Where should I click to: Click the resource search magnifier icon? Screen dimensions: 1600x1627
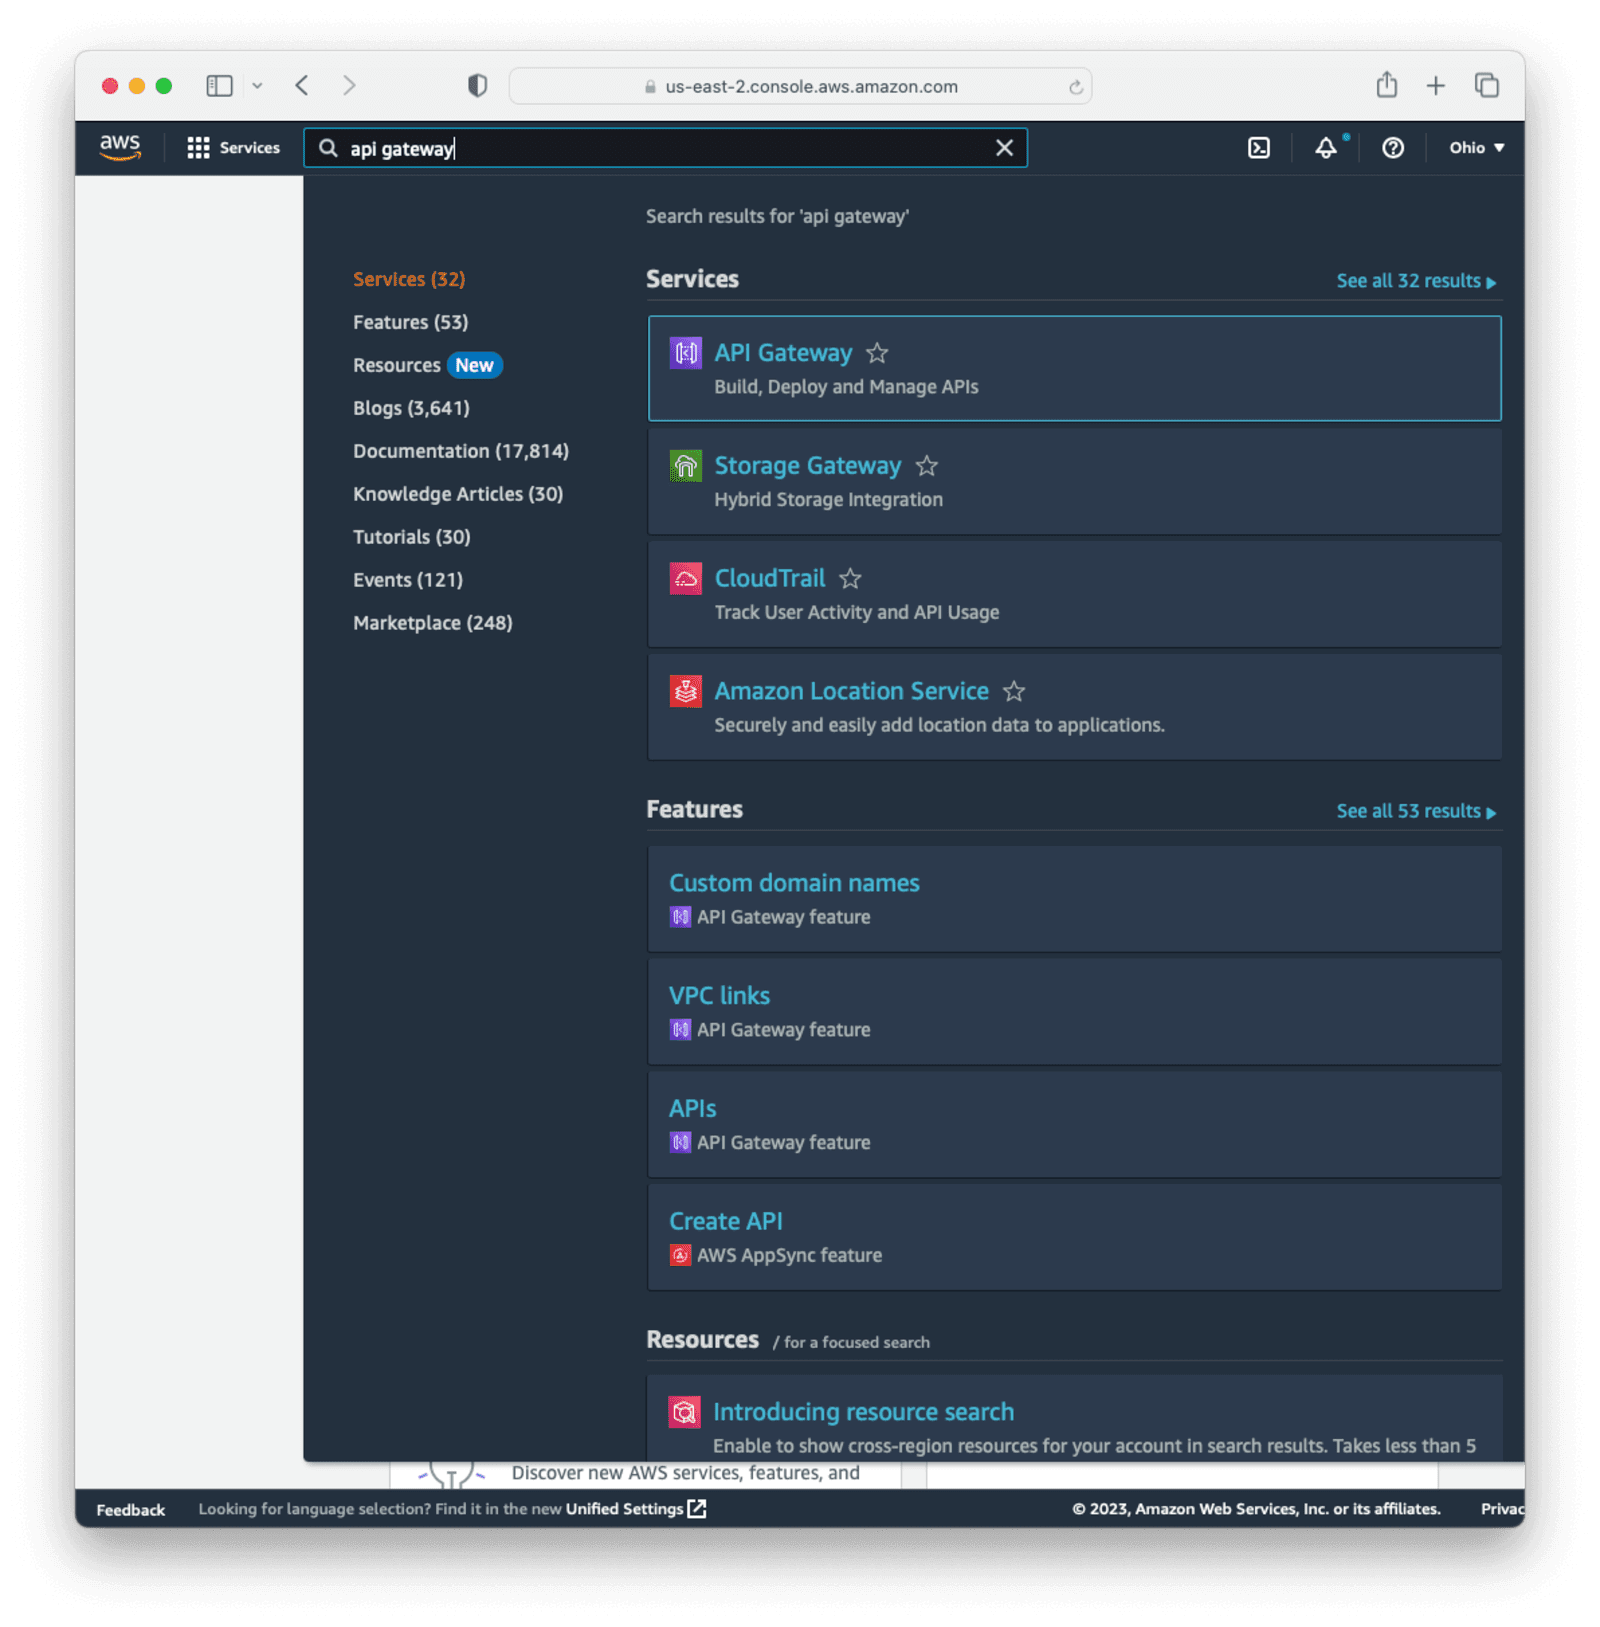[684, 1412]
